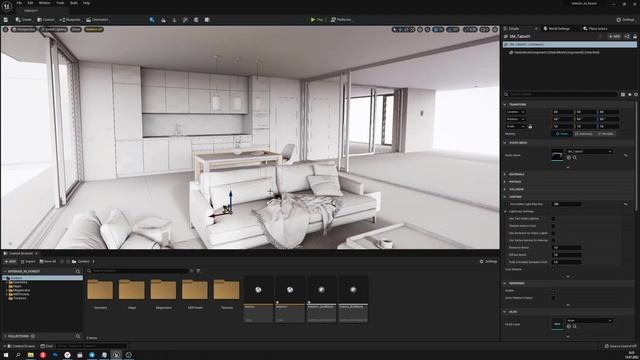Screen dimensions: 640x360
Task: Click the Overridden Light Map Res field
Action: pyautogui.click(x=567, y=204)
